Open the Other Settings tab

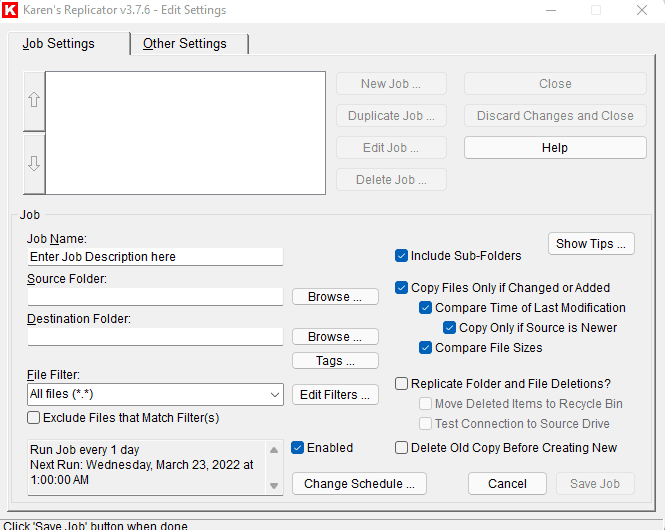pyautogui.click(x=184, y=44)
